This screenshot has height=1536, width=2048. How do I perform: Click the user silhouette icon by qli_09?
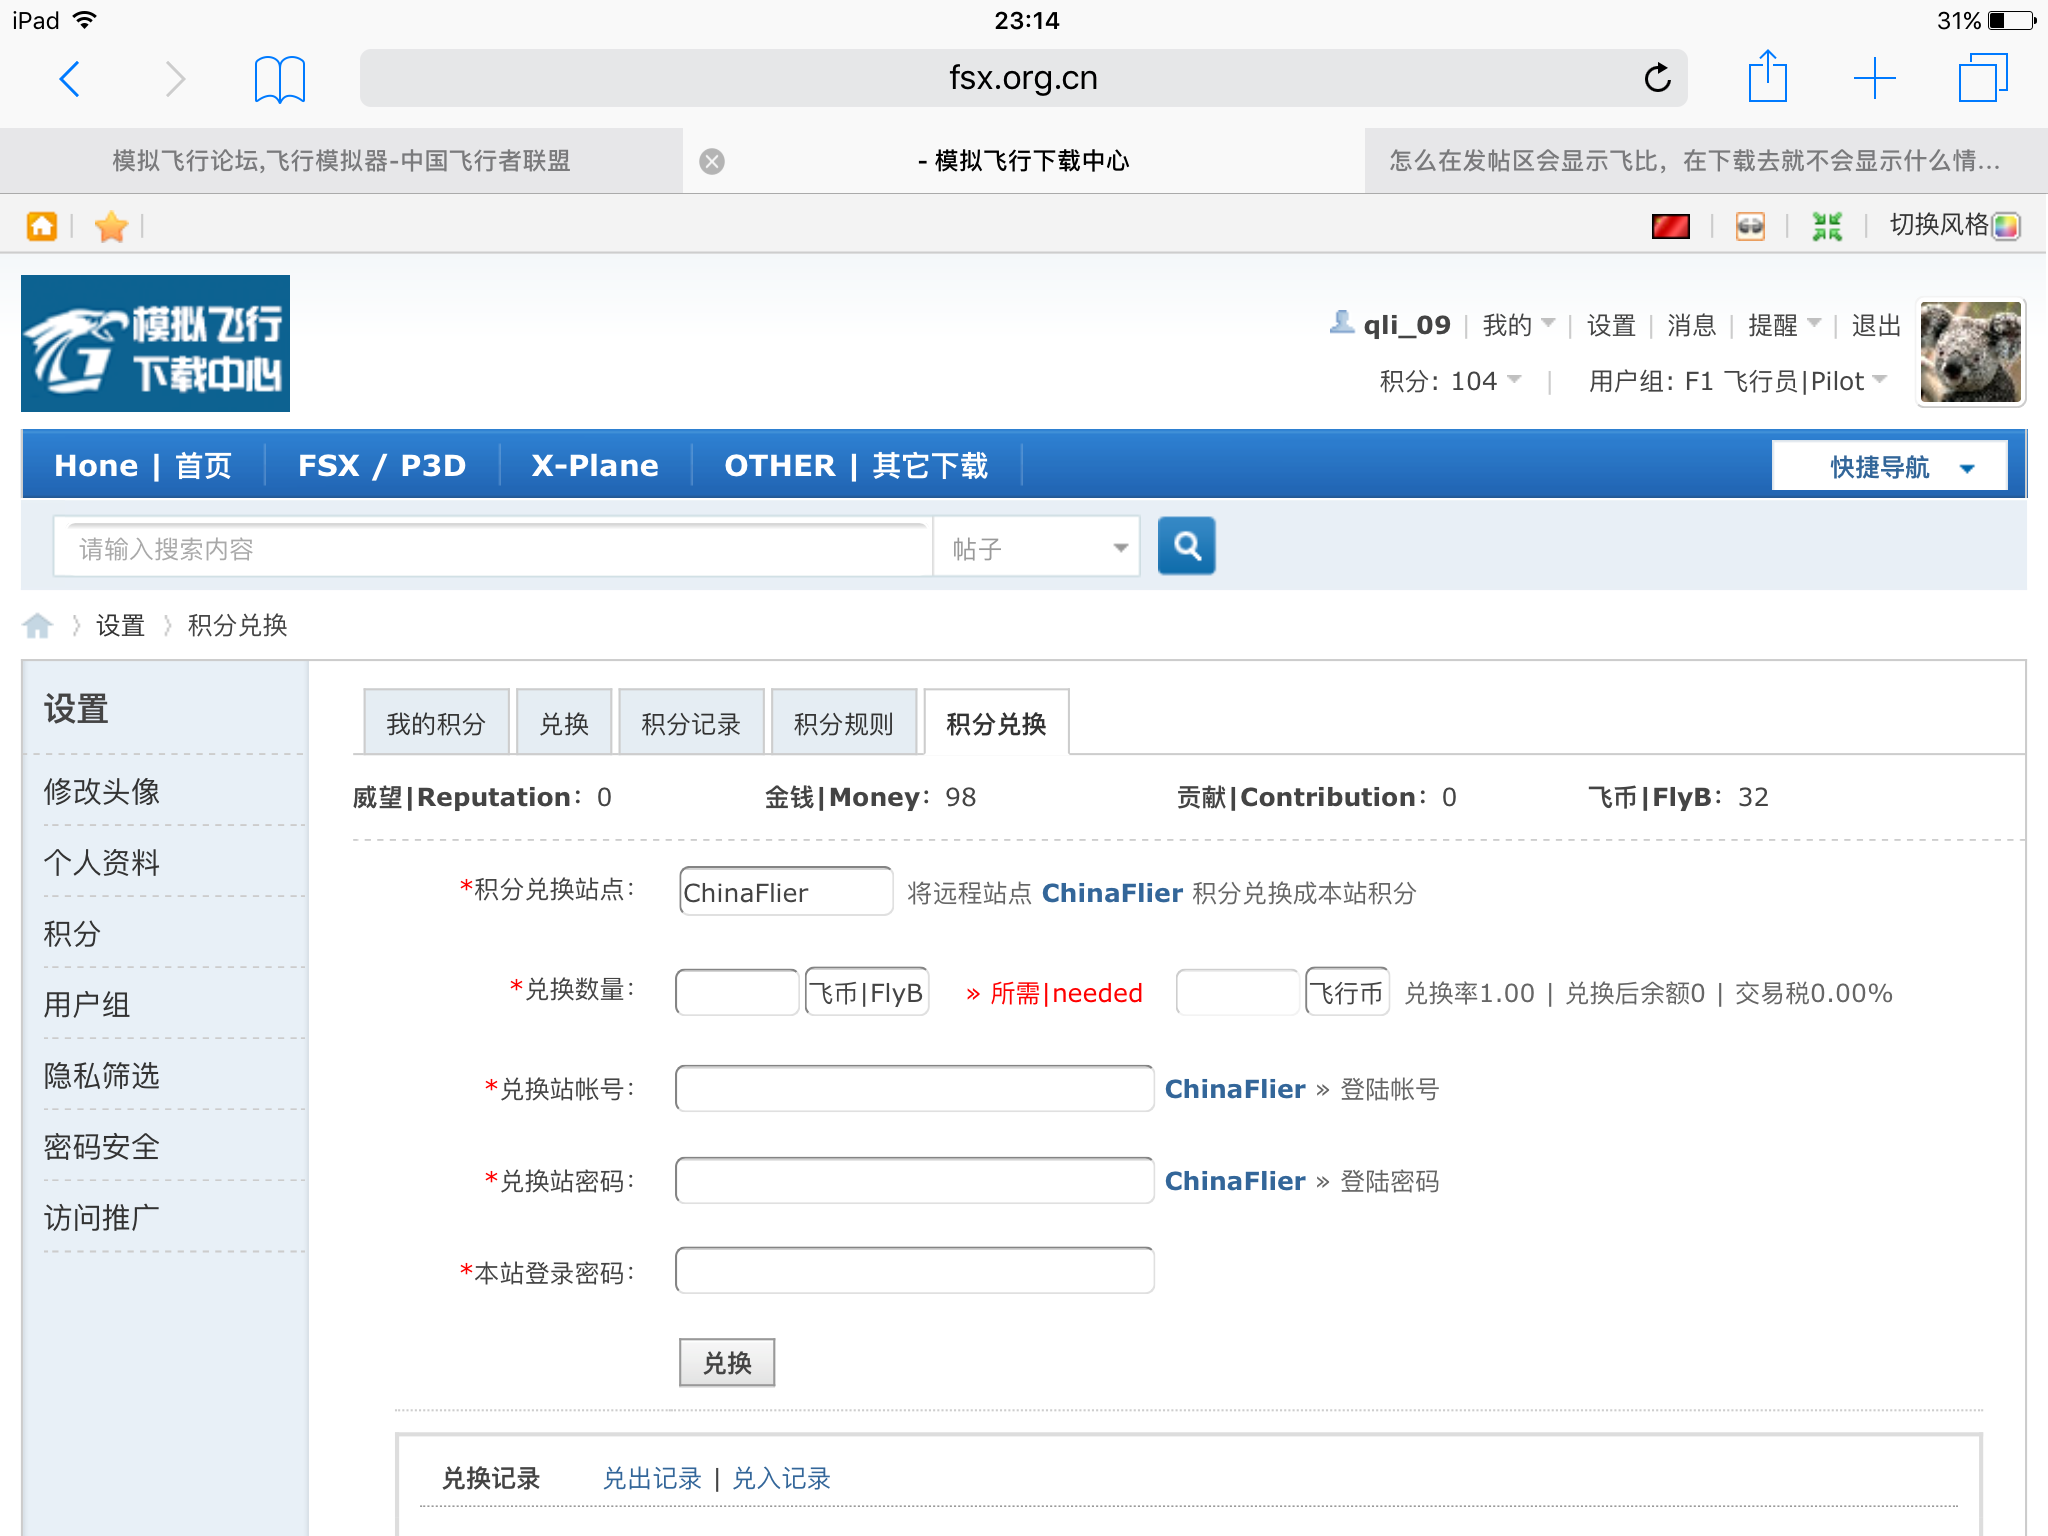[1342, 322]
